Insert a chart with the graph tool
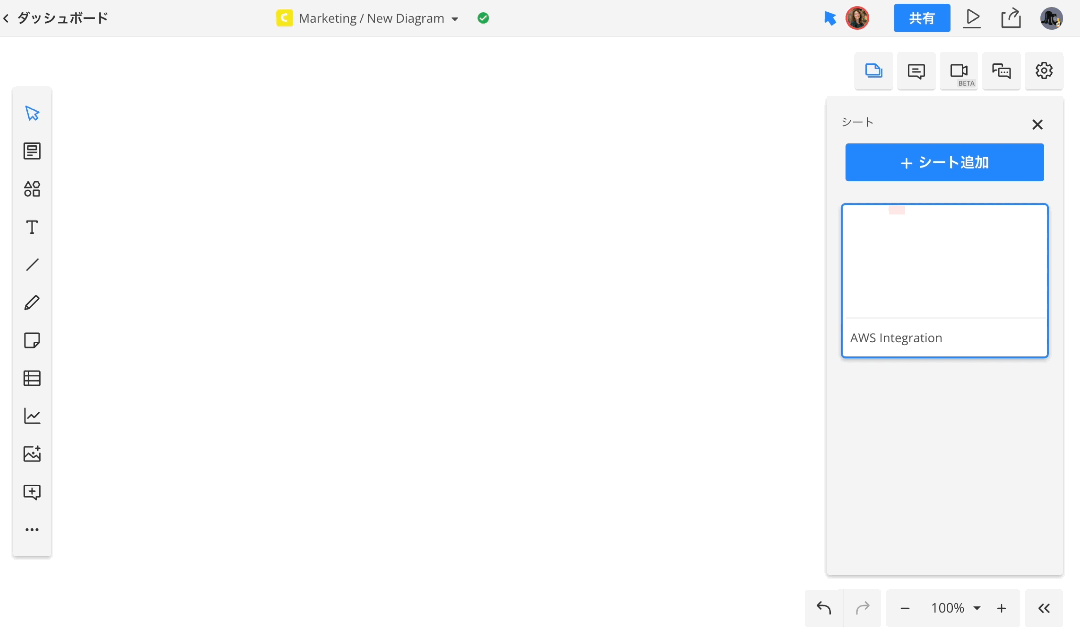The height and width of the screenshot is (641, 1080). pos(32,416)
